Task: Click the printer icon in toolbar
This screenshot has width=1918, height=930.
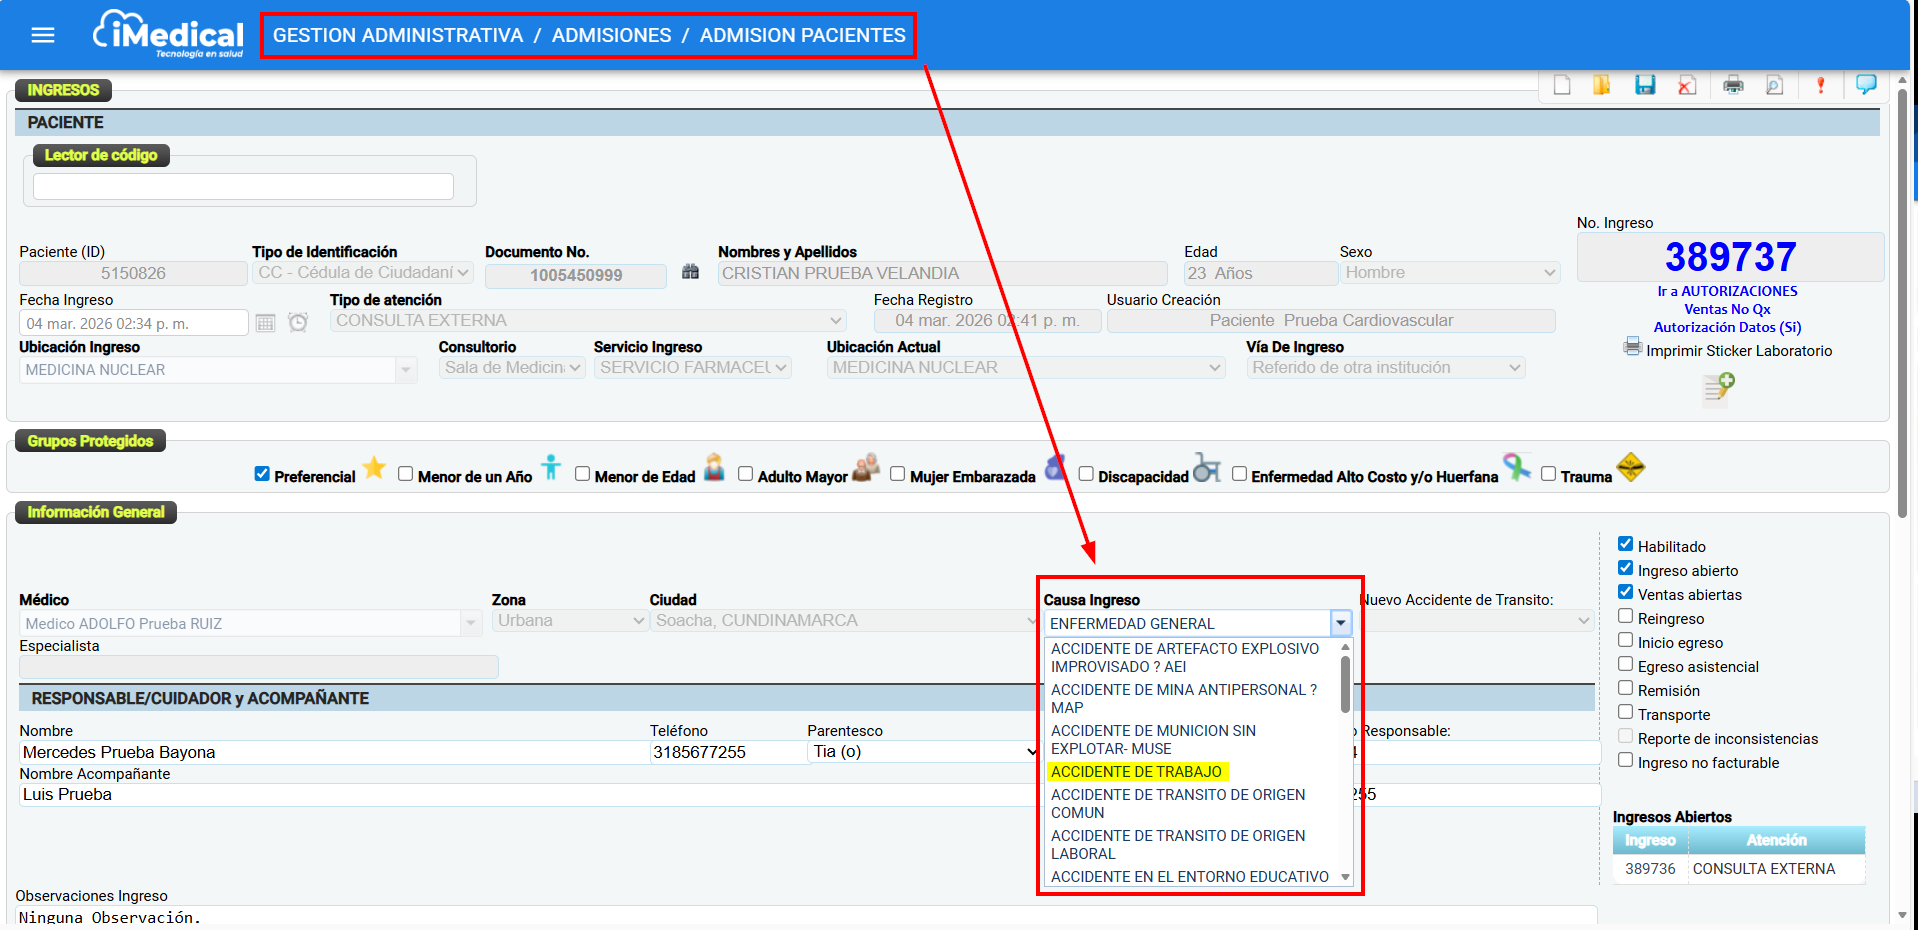Action: tap(1733, 85)
